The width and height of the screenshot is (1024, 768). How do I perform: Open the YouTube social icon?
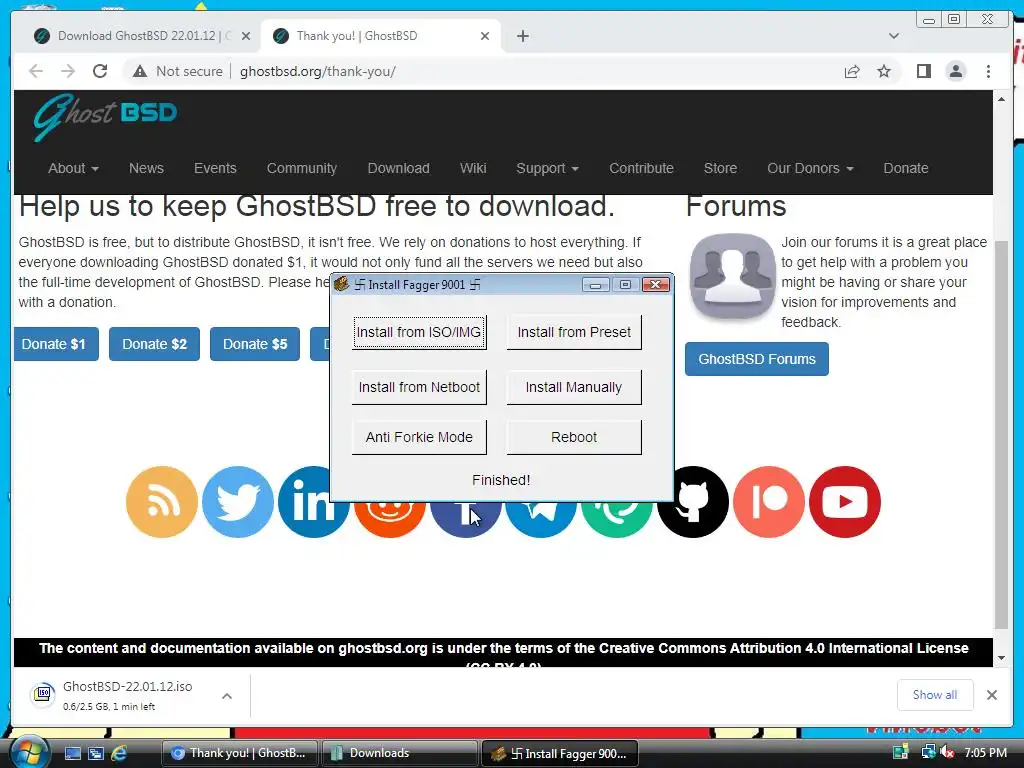(x=845, y=502)
